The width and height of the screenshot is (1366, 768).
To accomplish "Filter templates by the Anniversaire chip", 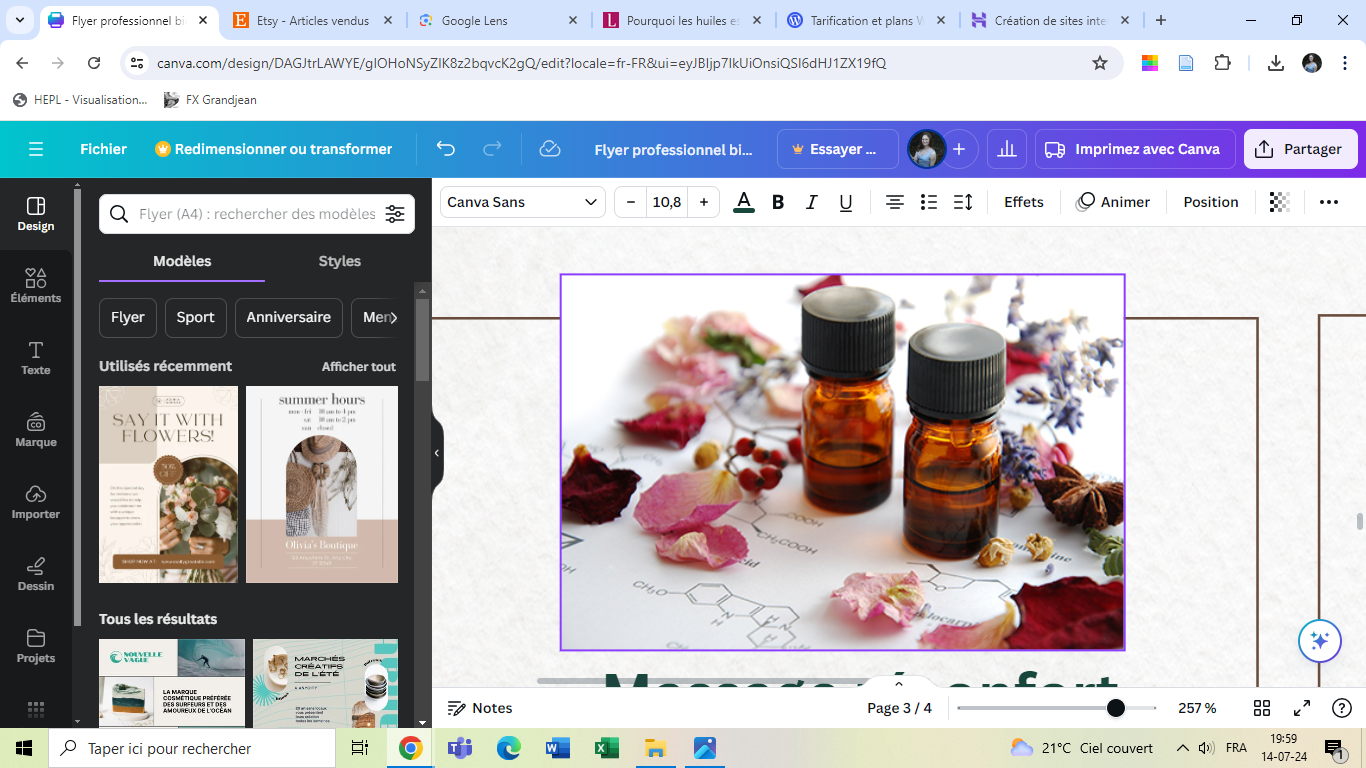I will 289,317.
